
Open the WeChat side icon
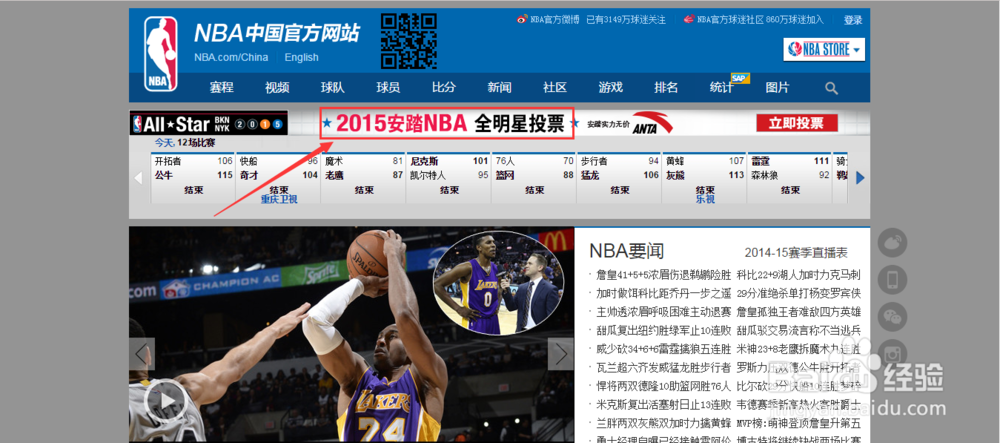pos(893,316)
